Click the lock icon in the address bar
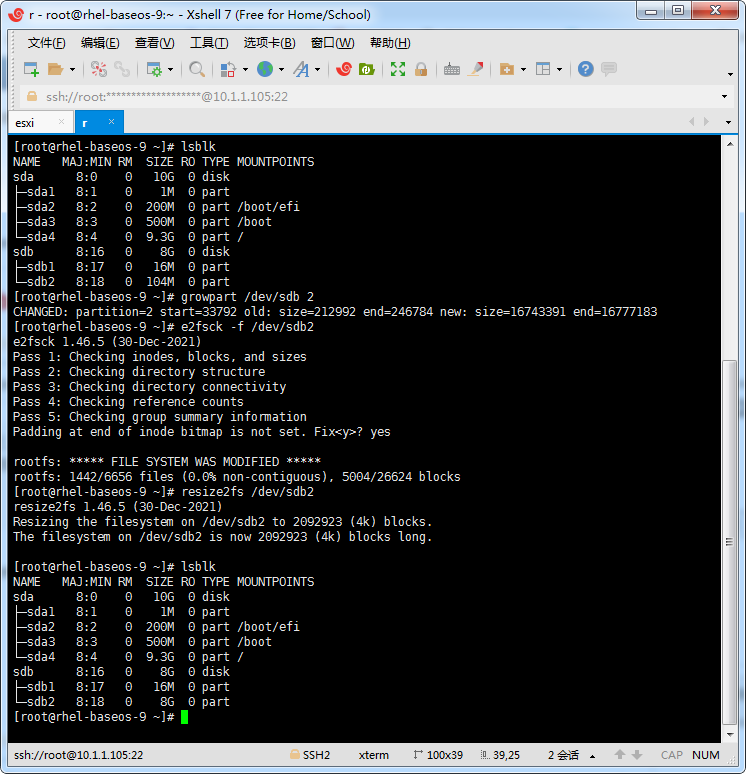This screenshot has height=774, width=746. coord(32,96)
